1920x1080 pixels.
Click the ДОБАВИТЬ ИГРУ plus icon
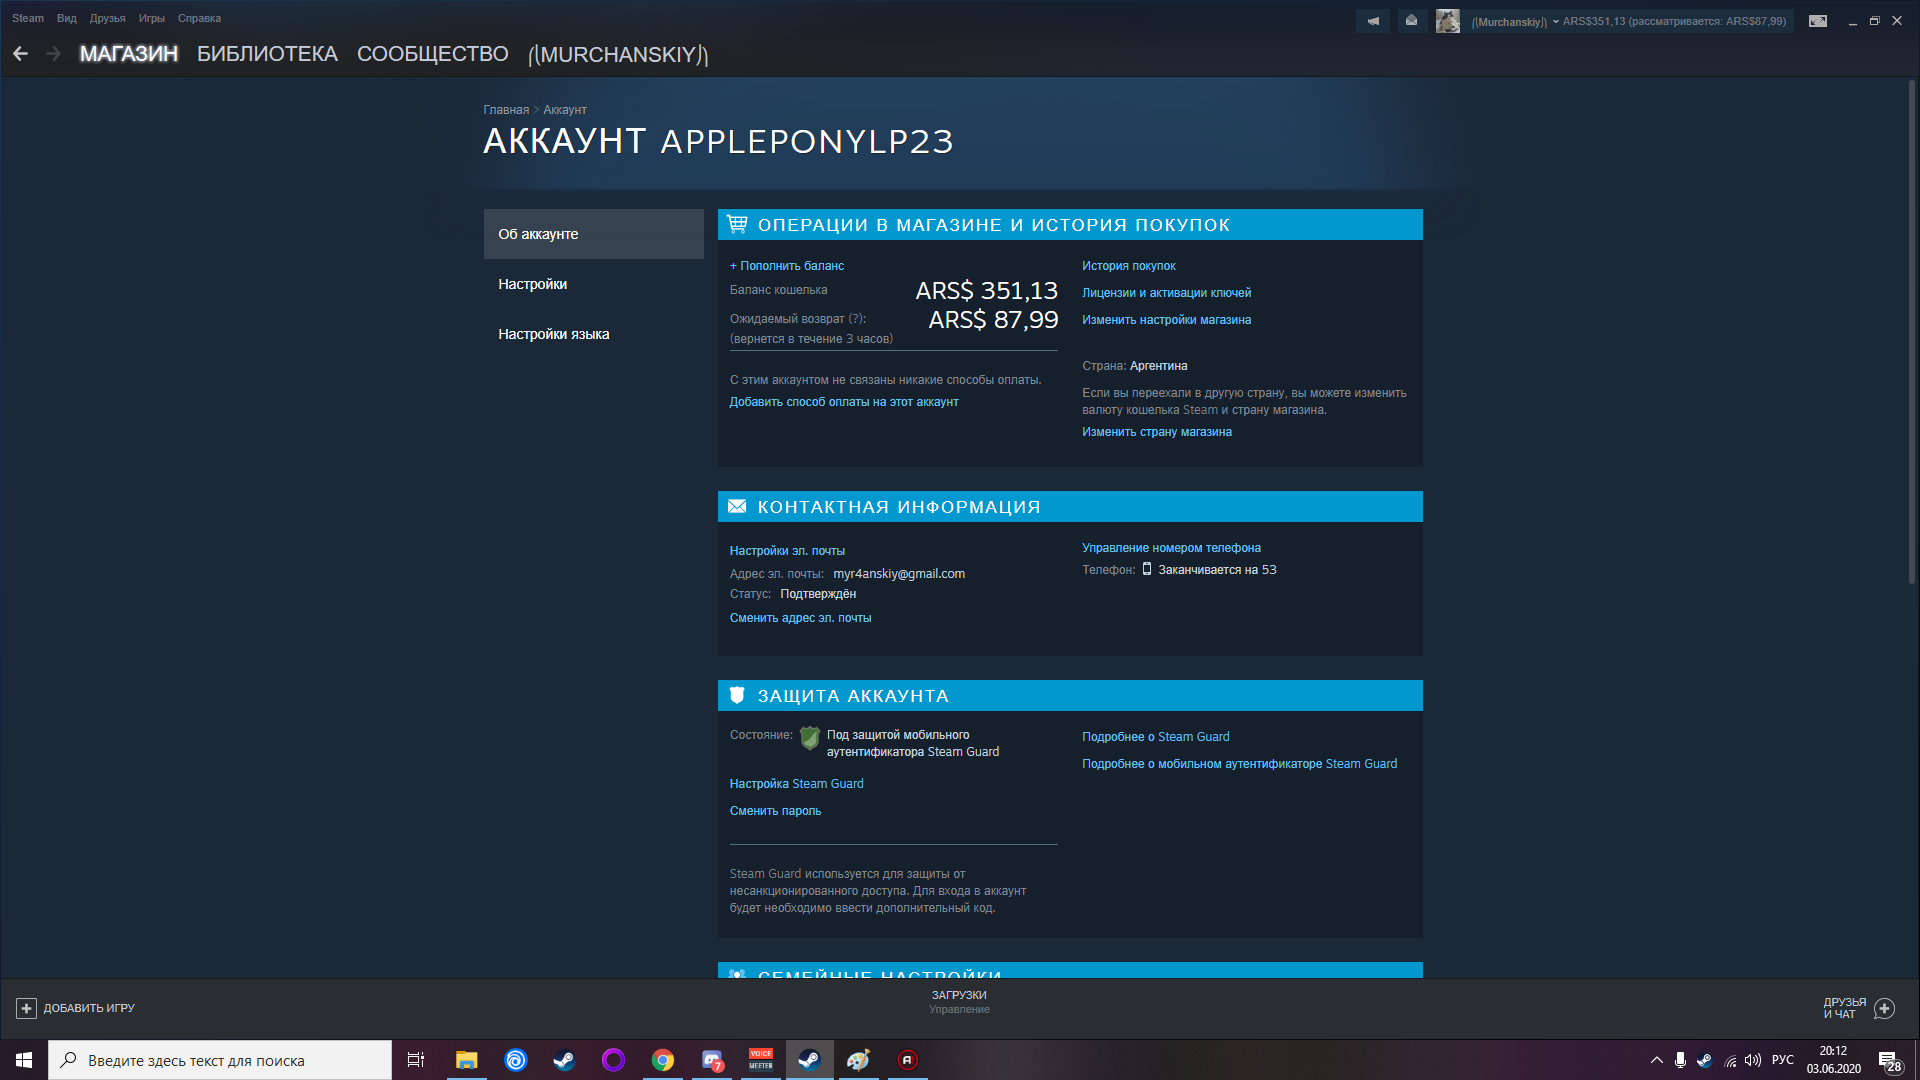pos(26,1008)
